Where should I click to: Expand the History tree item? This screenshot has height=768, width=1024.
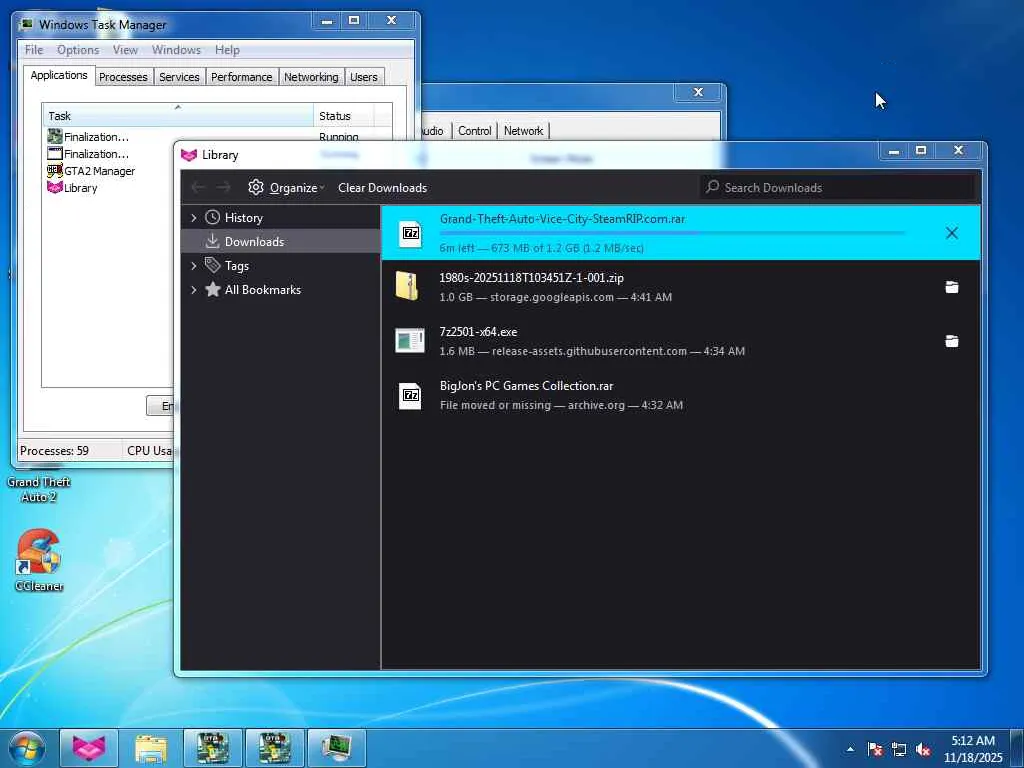click(x=193, y=217)
